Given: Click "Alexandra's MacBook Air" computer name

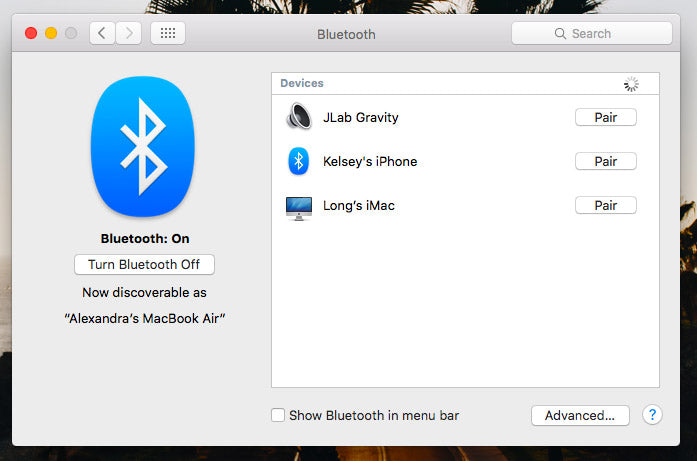Looking at the screenshot, I should point(144,318).
